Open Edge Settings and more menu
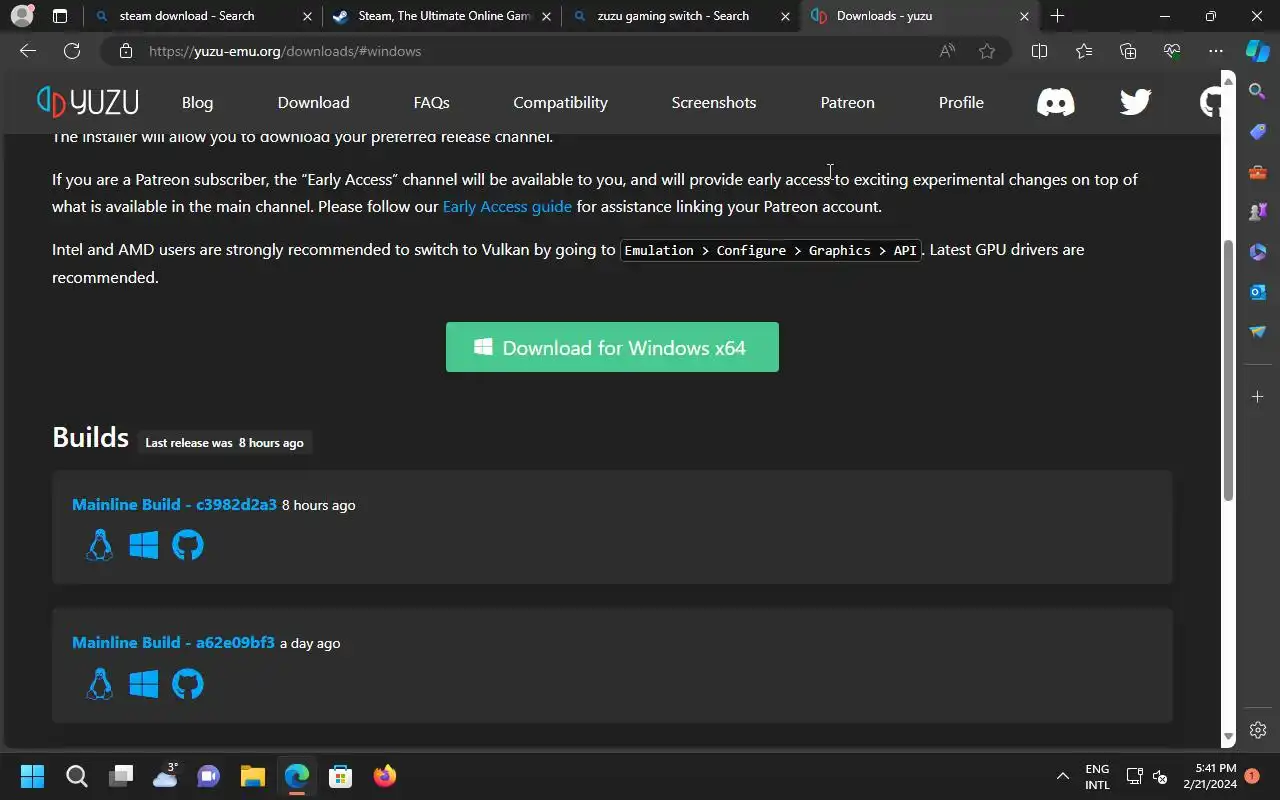The height and width of the screenshot is (800, 1280). (x=1216, y=51)
